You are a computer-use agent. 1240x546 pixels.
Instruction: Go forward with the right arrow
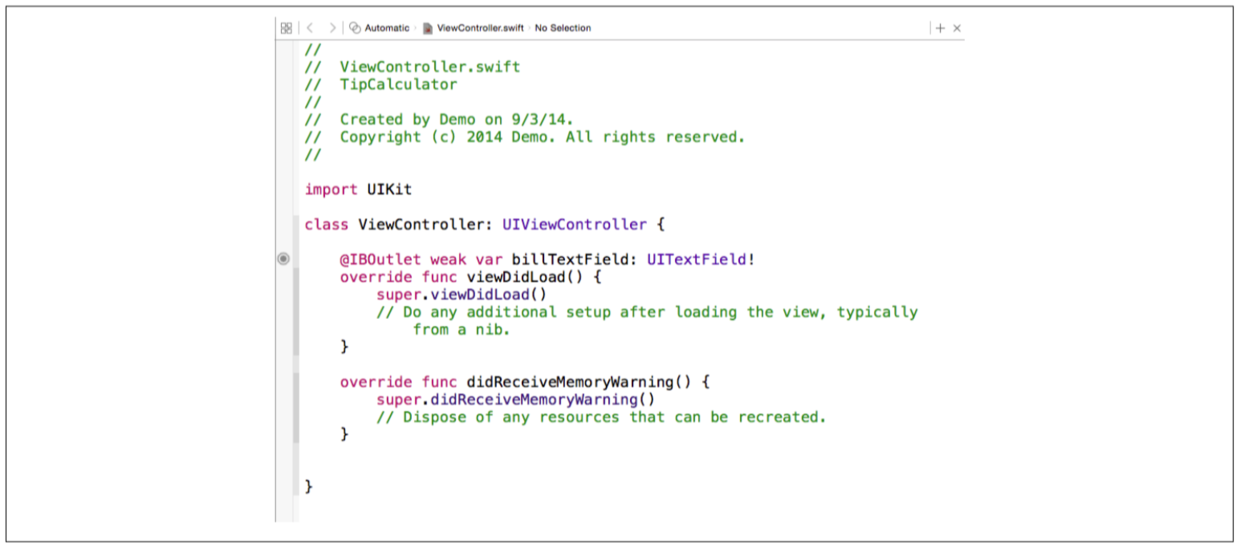pos(332,28)
